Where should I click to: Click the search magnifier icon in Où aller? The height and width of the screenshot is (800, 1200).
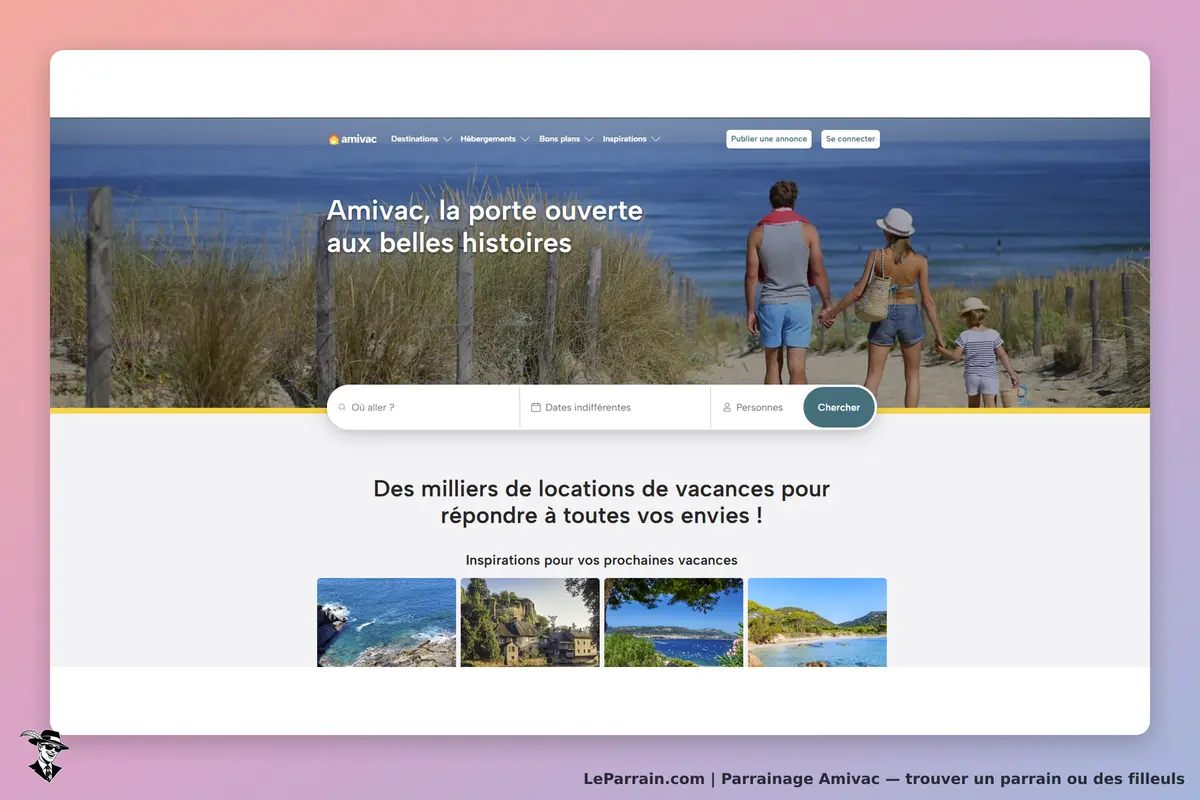pos(342,408)
